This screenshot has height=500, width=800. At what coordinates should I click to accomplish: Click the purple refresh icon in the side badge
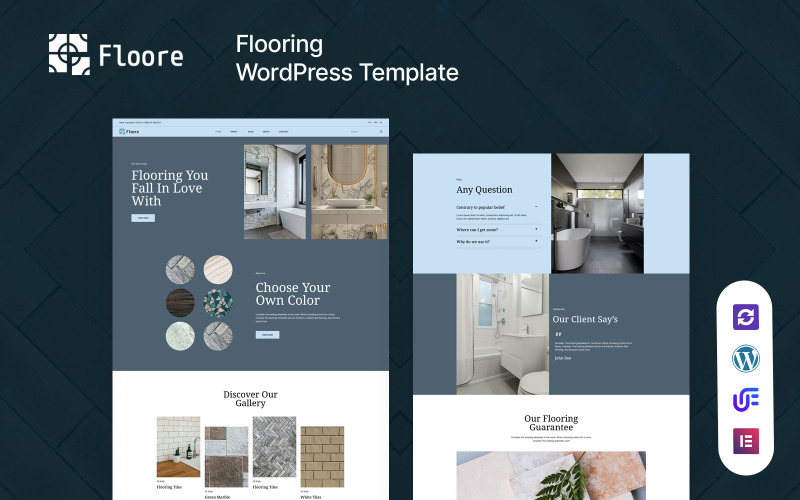point(746,317)
